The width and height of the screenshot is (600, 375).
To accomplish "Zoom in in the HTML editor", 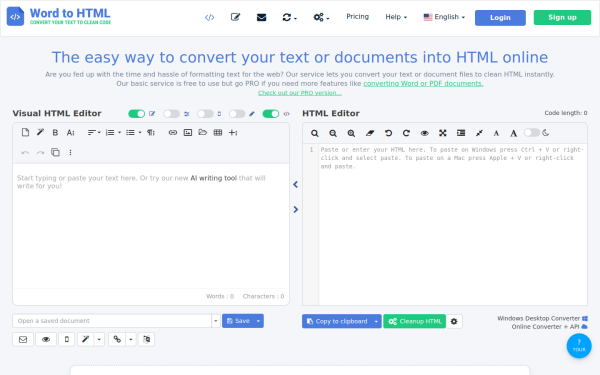I will tap(351, 133).
